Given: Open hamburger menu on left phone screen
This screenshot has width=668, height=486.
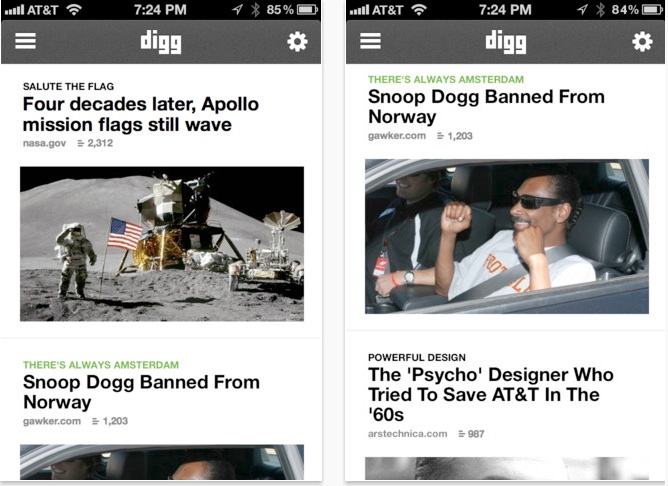Looking at the screenshot, I should [26, 41].
